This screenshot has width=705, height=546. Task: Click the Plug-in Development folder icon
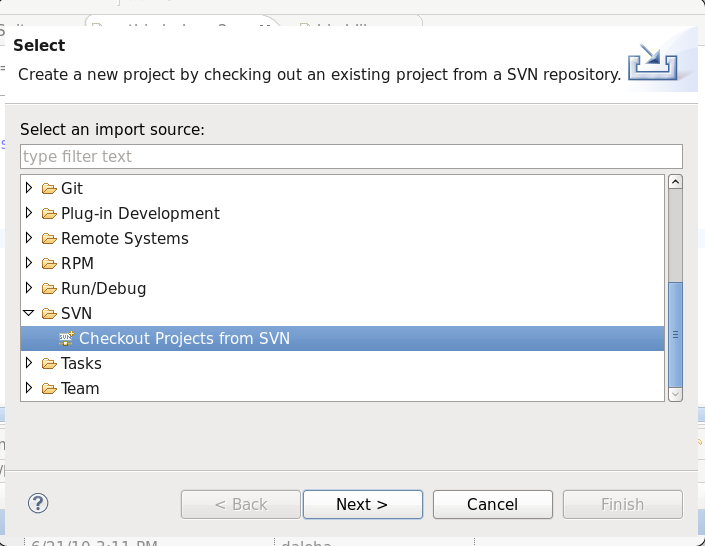[x=49, y=214]
